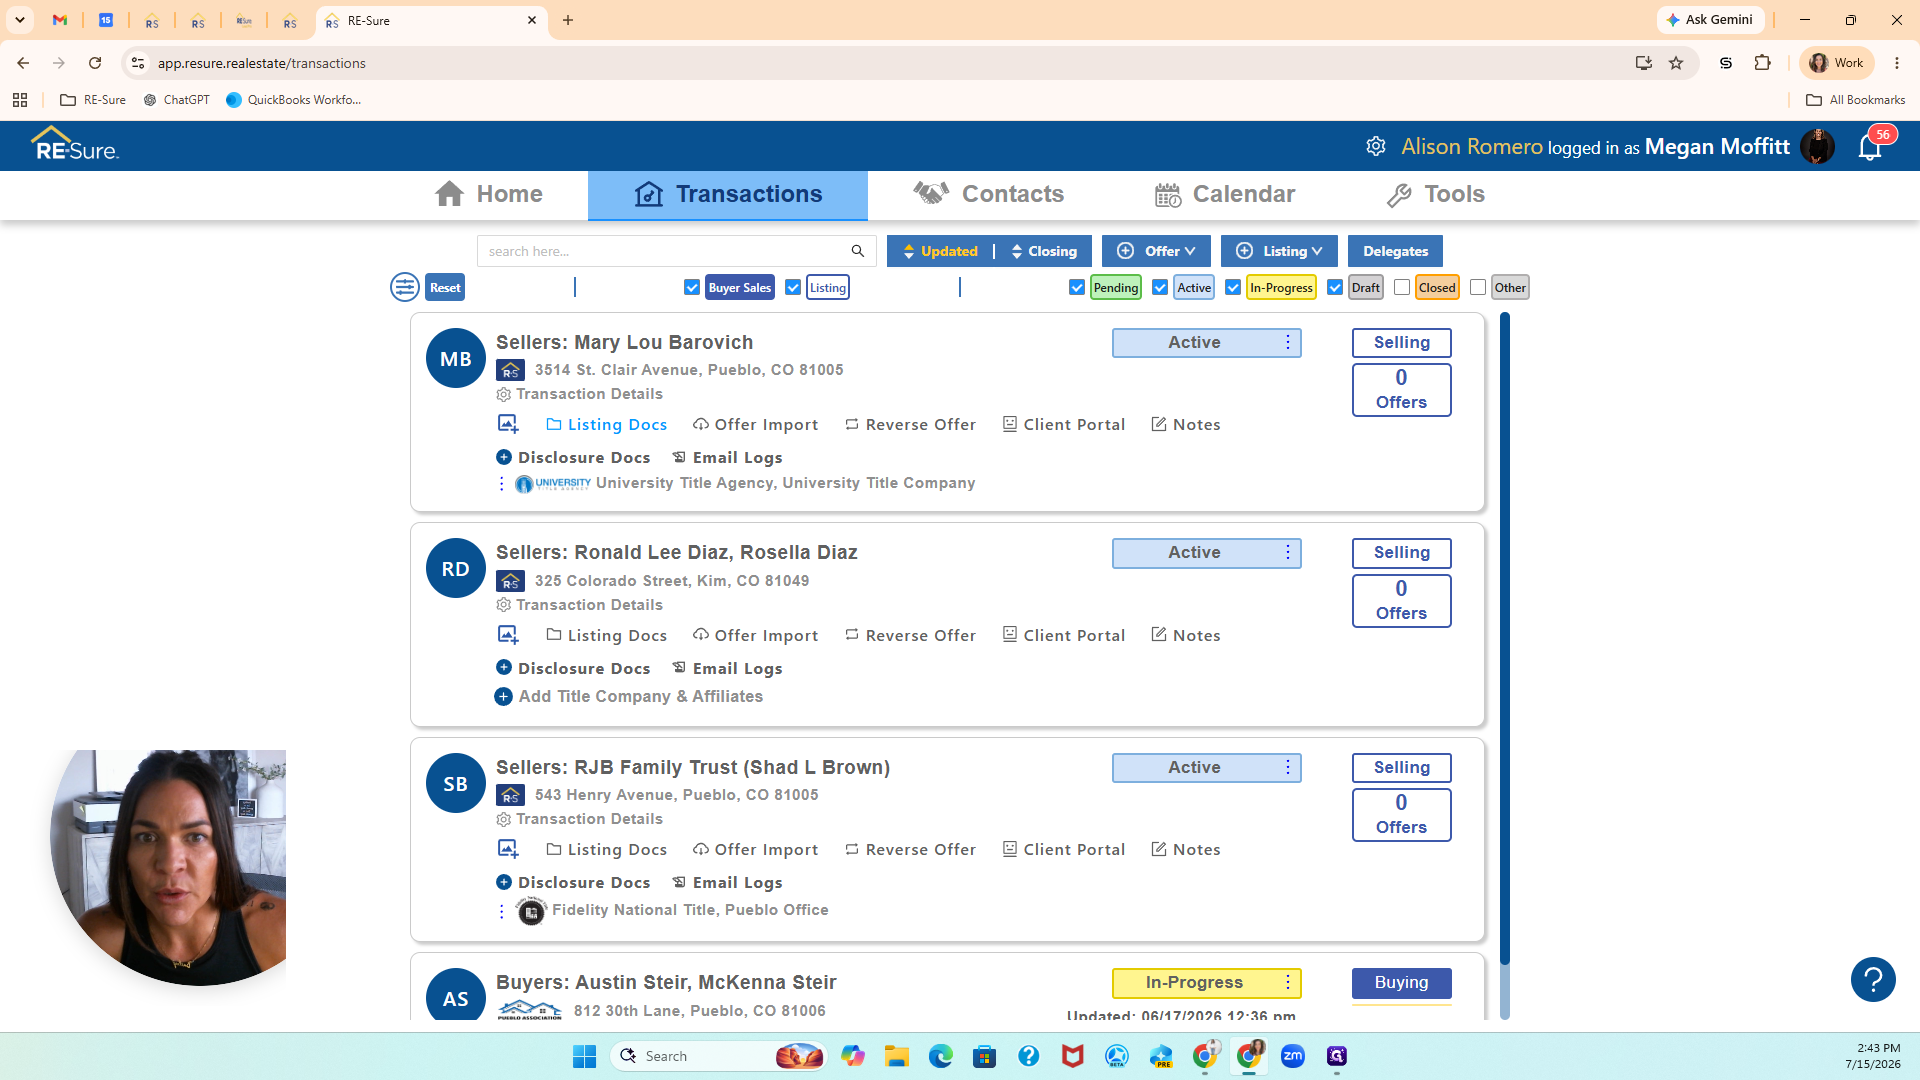Open the Tools tab
Image resolution: width=1920 pixels, height=1080 pixels.
pyautogui.click(x=1436, y=194)
